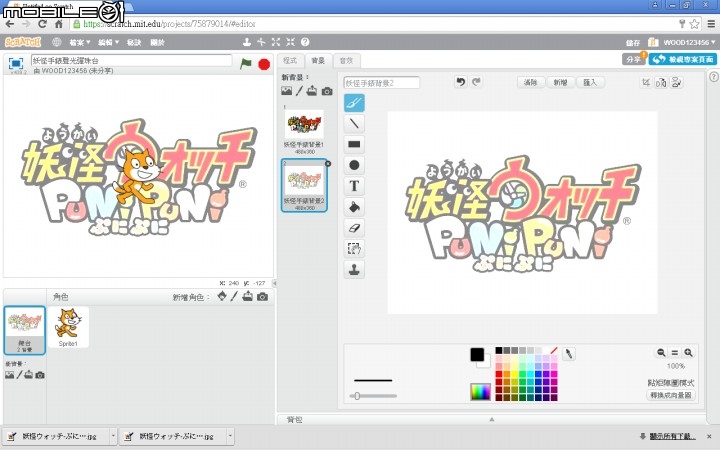The image size is (720, 450).
Task: Select the Eraser tool
Action: click(354, 228)
